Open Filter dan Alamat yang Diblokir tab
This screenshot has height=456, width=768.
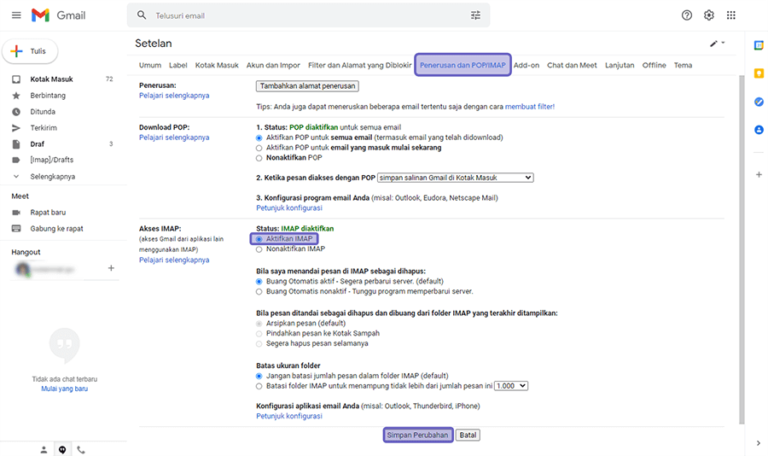(360, 65)
